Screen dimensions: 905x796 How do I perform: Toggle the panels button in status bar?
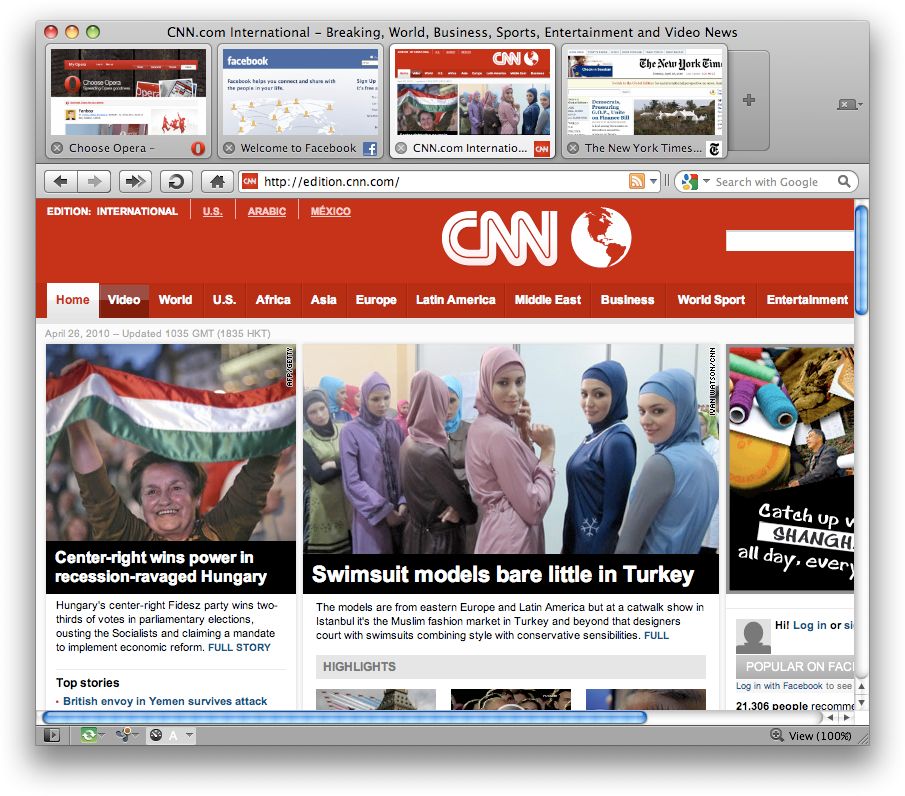coord(52,735)
